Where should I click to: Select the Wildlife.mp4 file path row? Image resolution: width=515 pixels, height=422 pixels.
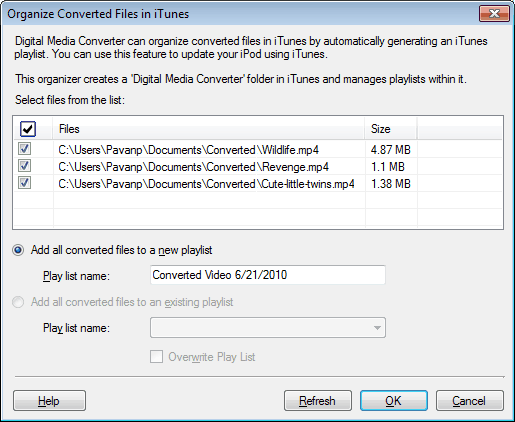pyautogui.click(x=189, y=150)
